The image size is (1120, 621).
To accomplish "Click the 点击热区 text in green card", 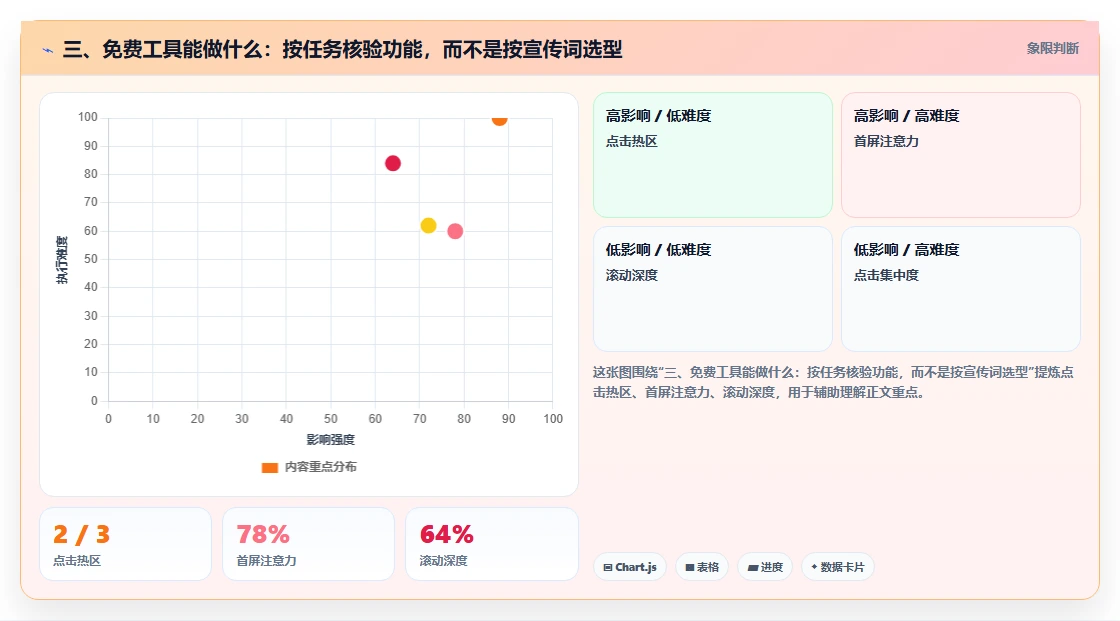I will [x=631, y=141].
